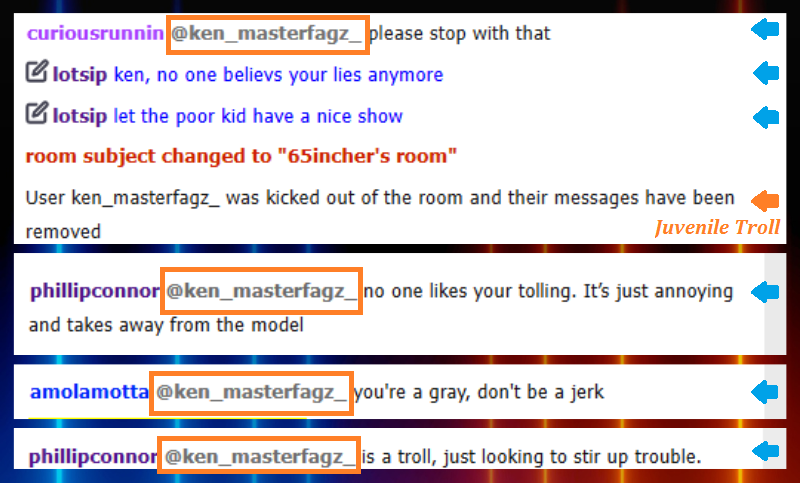Image resolution: width=800 pixels, height=483 pixels.
Task: Click edit note icon before second lotsip message
Action: (37, 113)
